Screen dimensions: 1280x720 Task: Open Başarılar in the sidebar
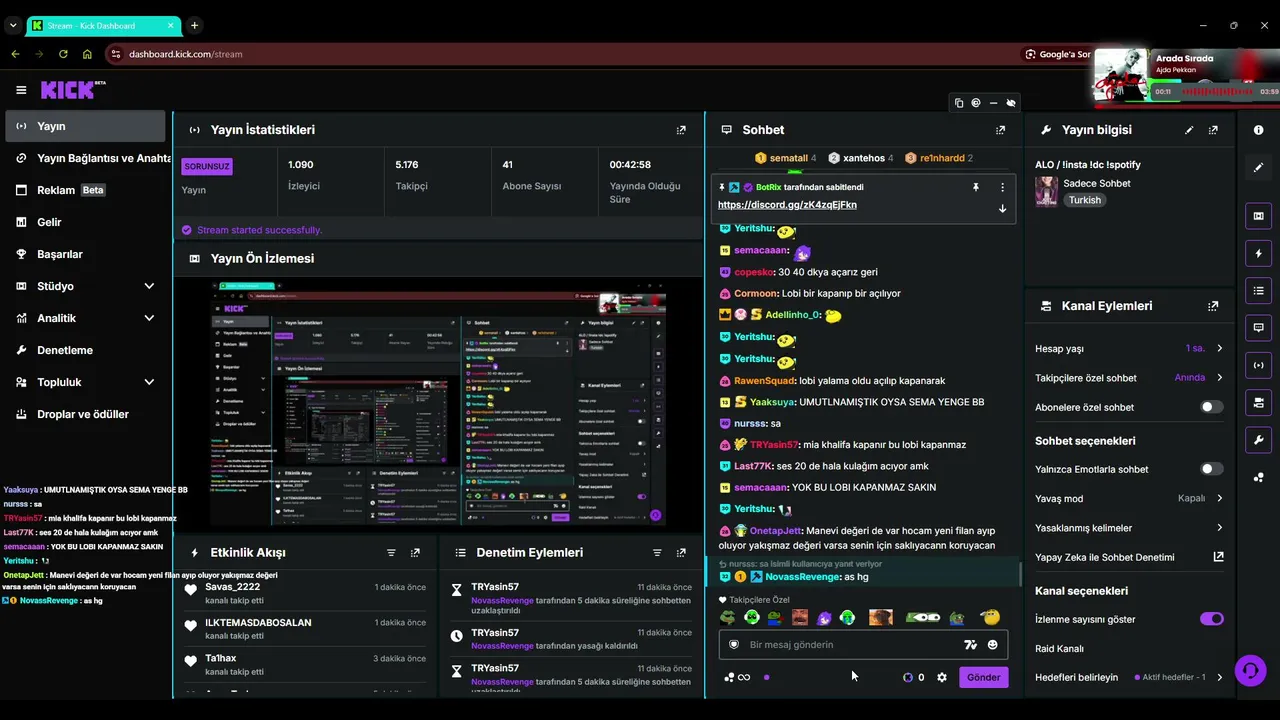(85, 254)
